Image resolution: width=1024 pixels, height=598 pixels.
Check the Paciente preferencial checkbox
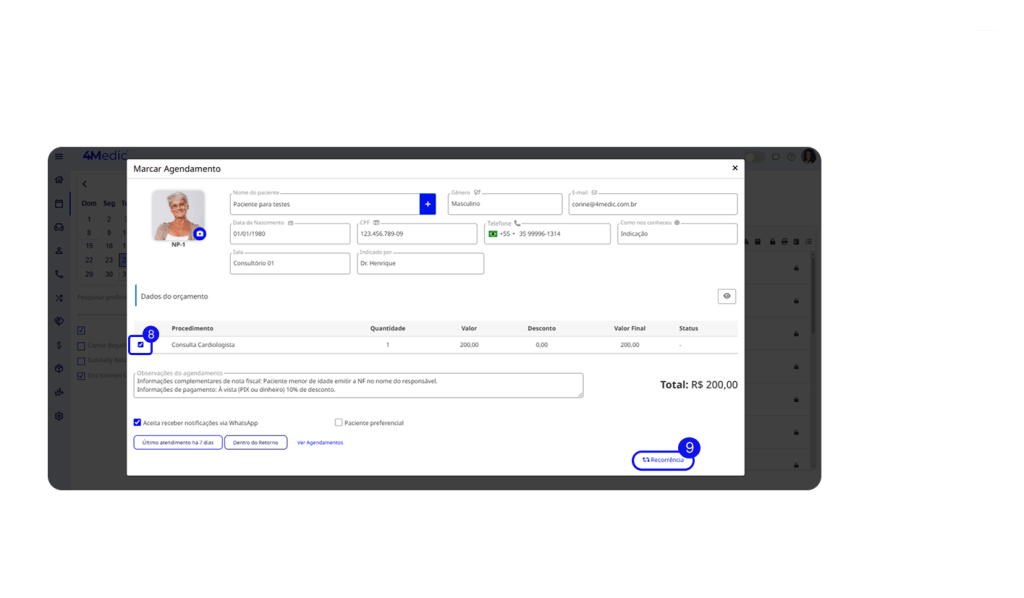339,422
